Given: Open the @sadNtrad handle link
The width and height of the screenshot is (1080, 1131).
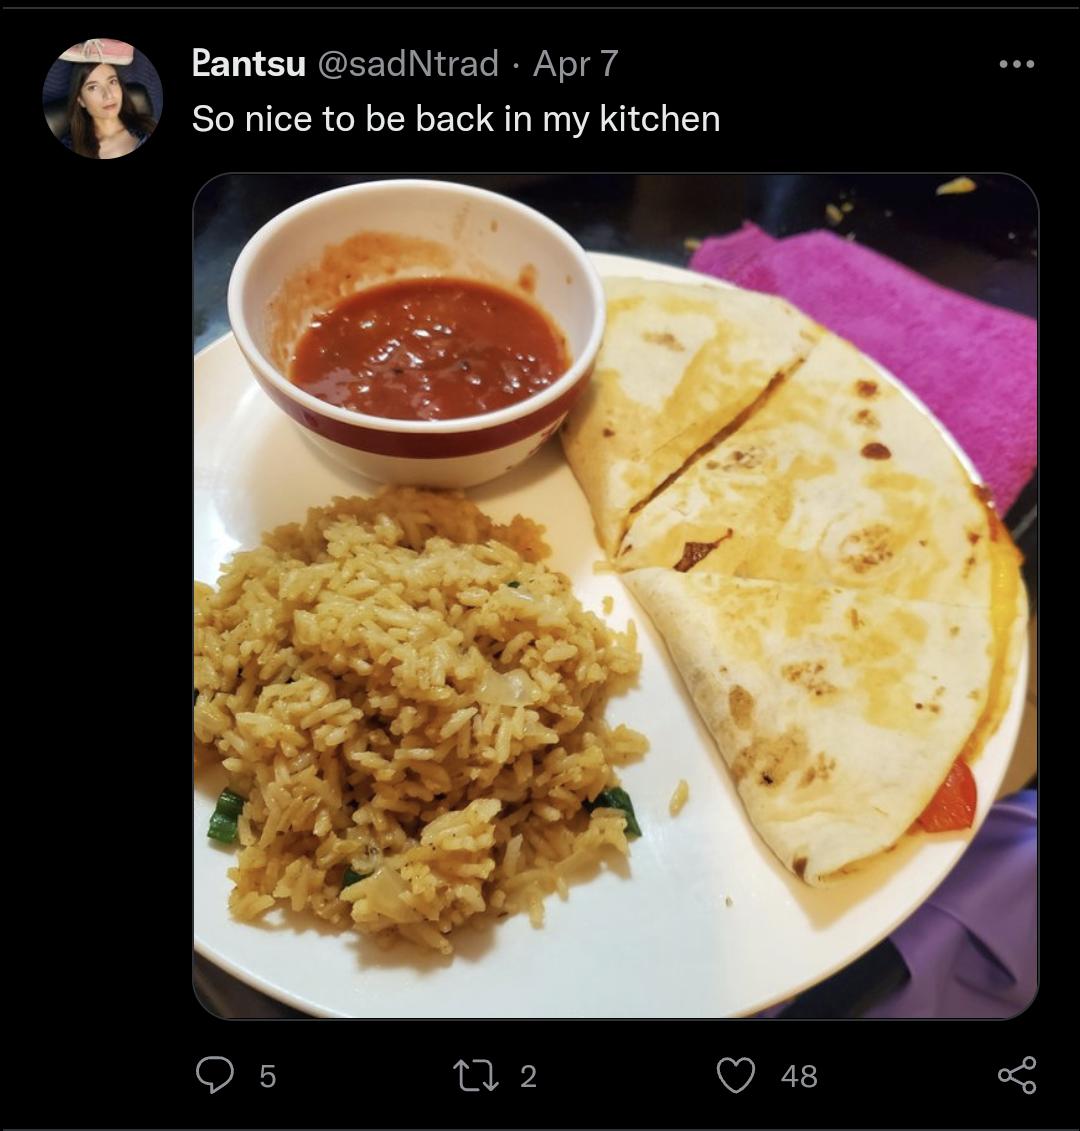Looking at the screenshot, I should (408, 63).
